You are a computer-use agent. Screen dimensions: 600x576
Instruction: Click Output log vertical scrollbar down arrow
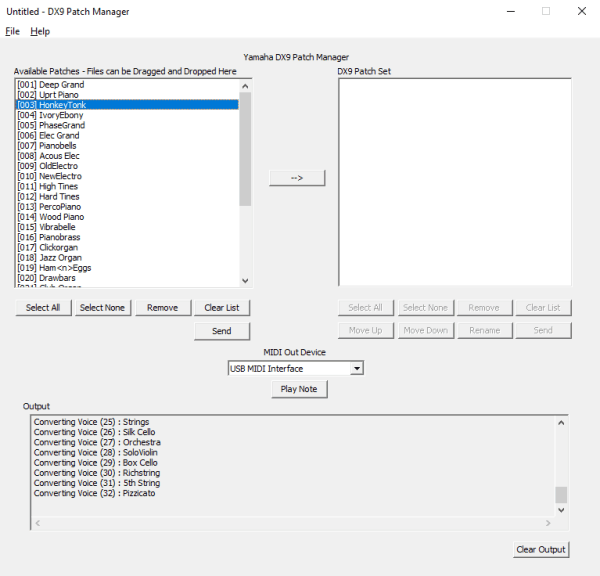(x=561, y=510)
